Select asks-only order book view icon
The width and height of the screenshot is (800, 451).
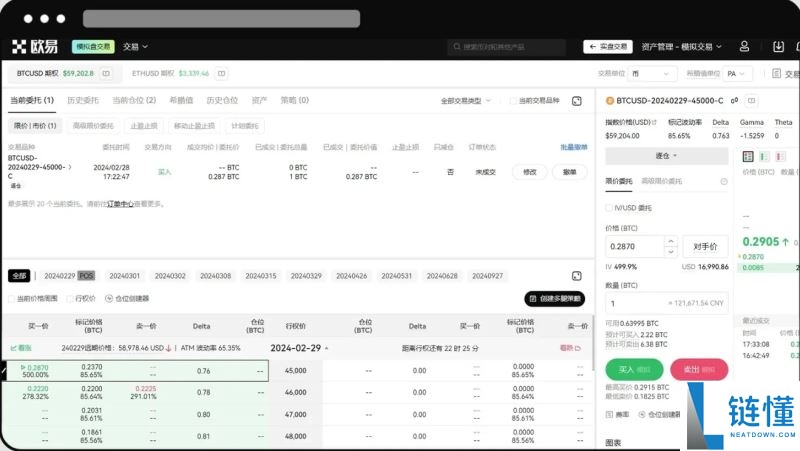pos(780,156)
